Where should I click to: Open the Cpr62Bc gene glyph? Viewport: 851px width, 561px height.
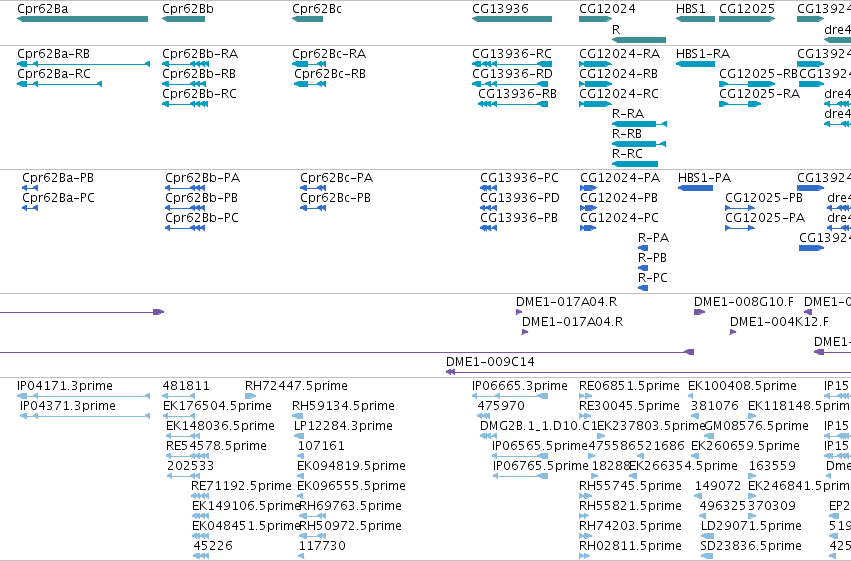point(307,19)
